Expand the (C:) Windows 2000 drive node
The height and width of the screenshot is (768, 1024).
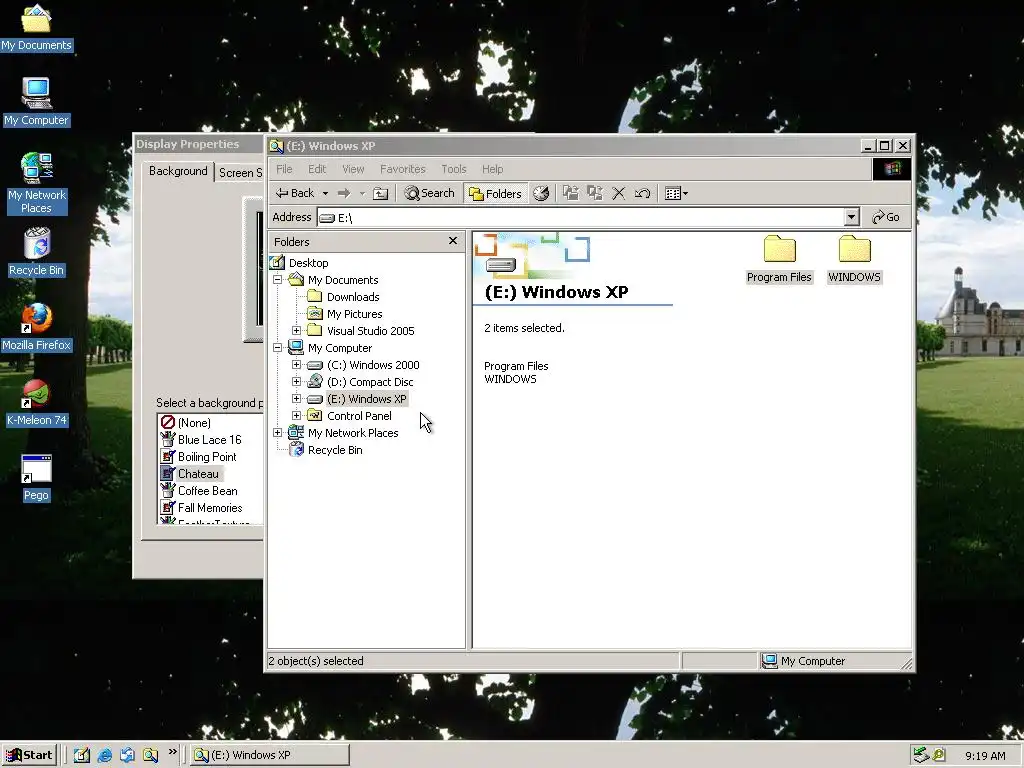tap(296, 364)
